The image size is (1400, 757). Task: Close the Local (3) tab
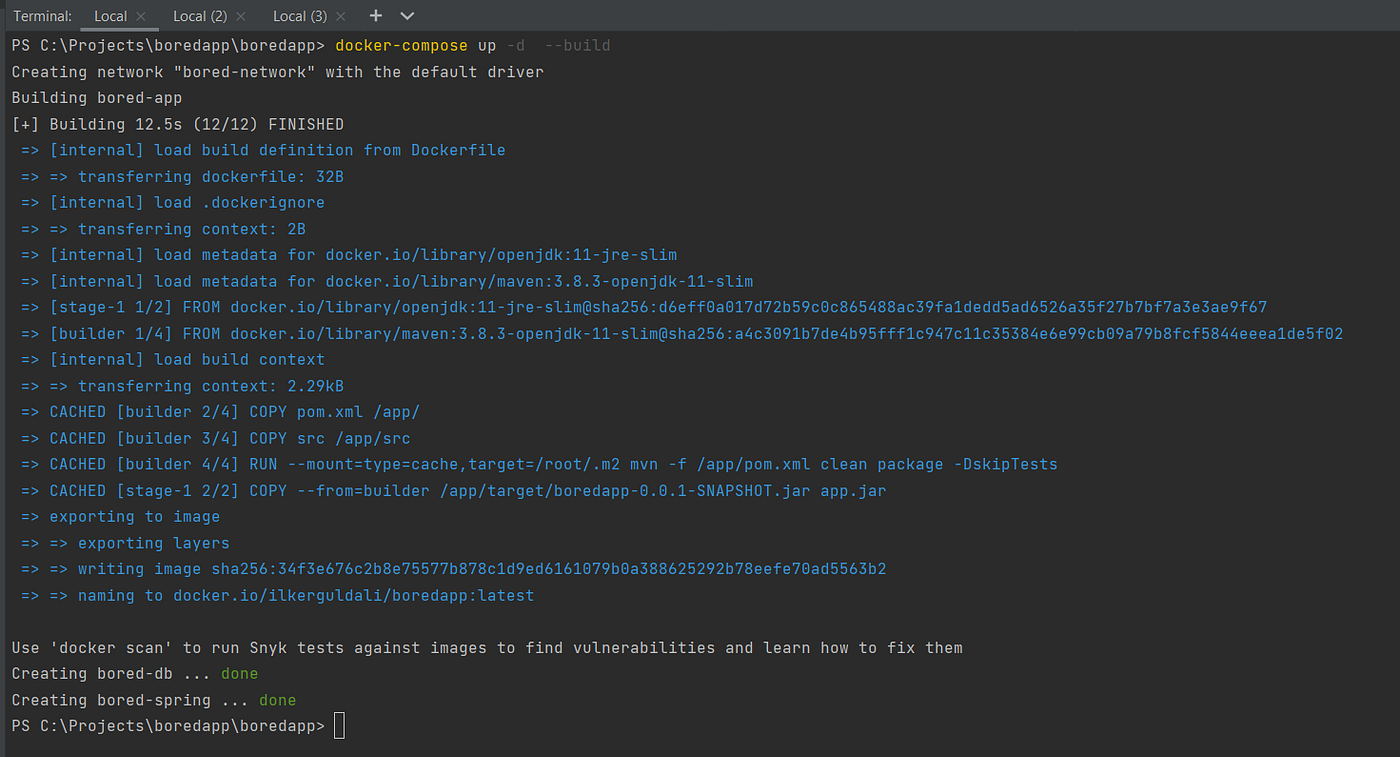tap(341, 16)
